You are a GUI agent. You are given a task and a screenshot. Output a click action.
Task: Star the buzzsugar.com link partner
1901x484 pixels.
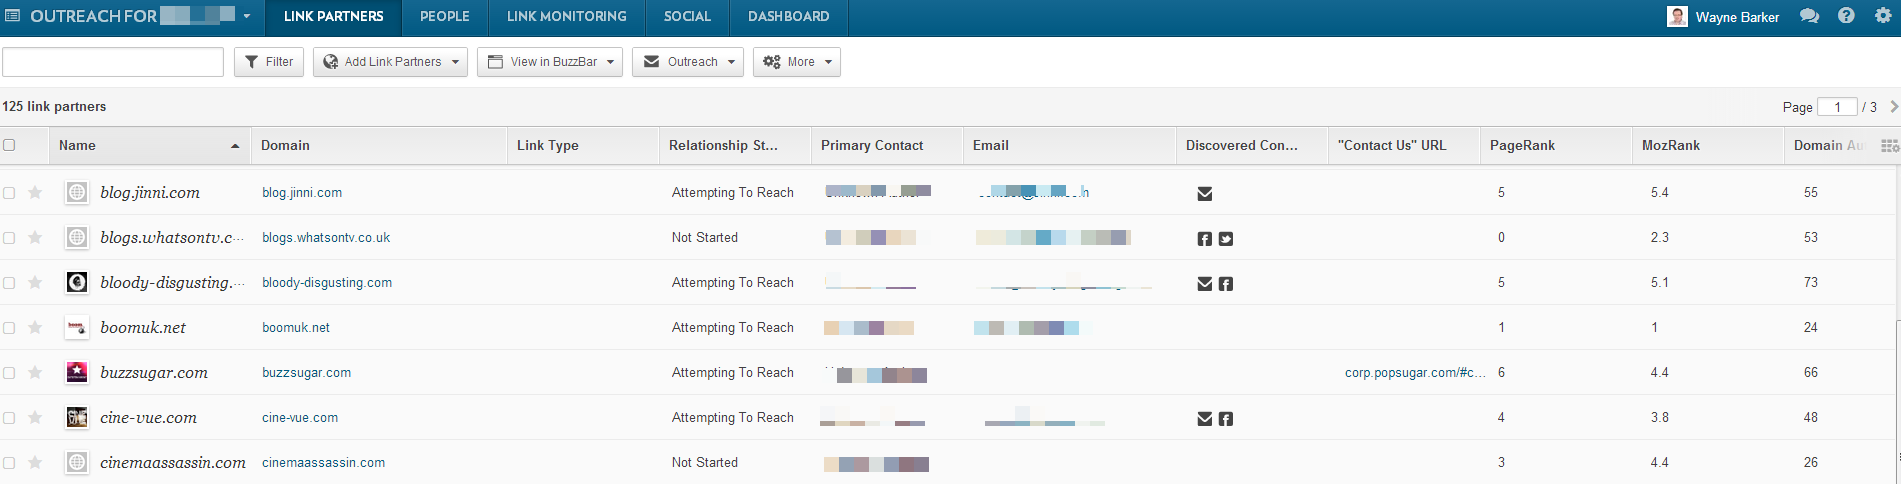click(35, 373)
